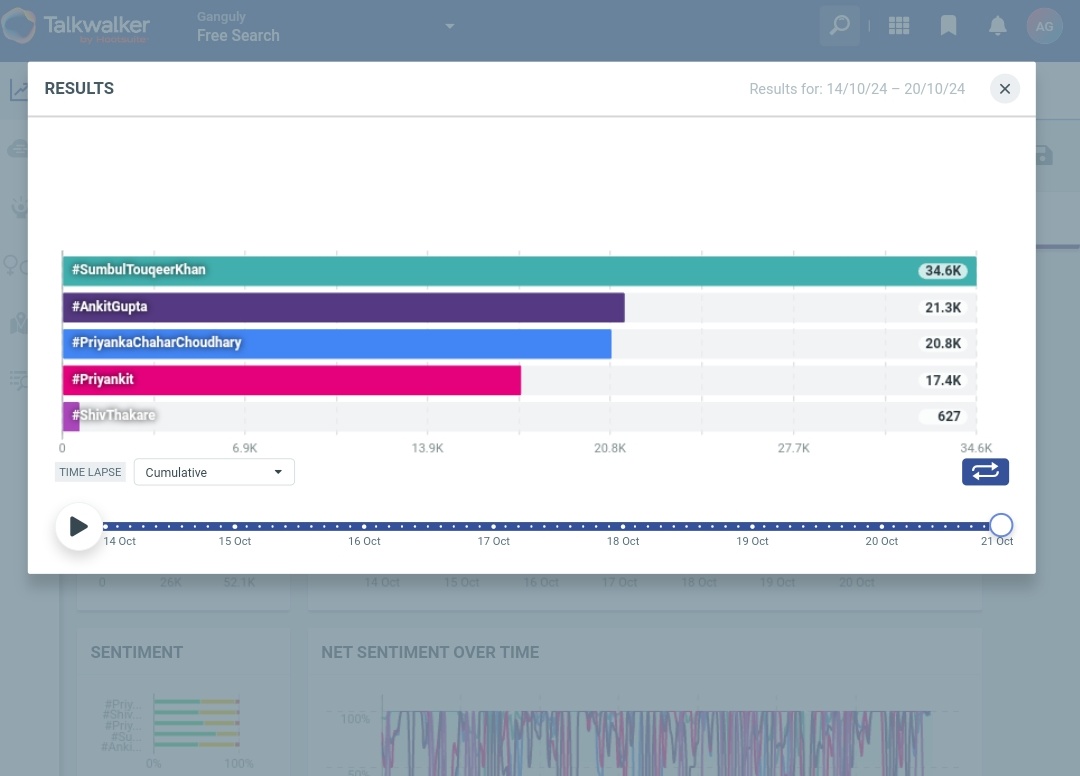This screenshot has height=776, width=1080.
Task: Click the timeline slider handle at 21 Oct
Action: [x=1001, y=525]
